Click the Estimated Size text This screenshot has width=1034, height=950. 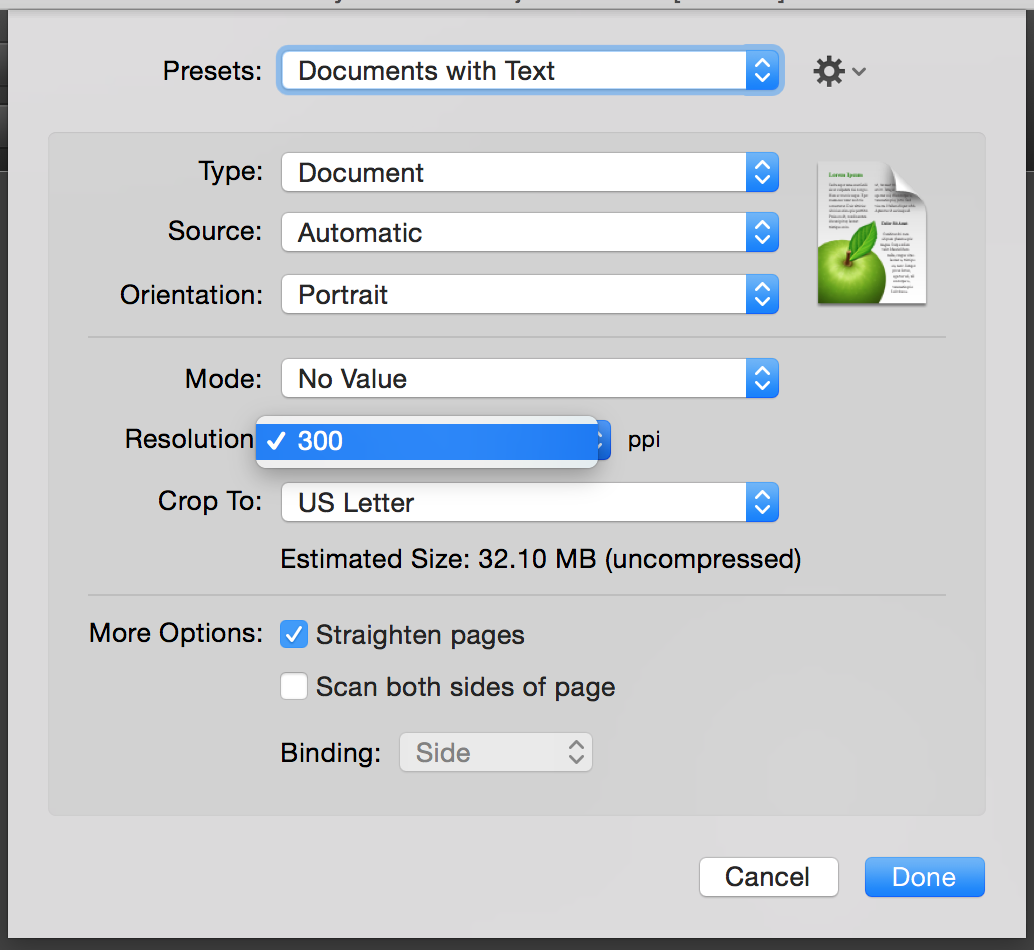(x=541, y=559)
